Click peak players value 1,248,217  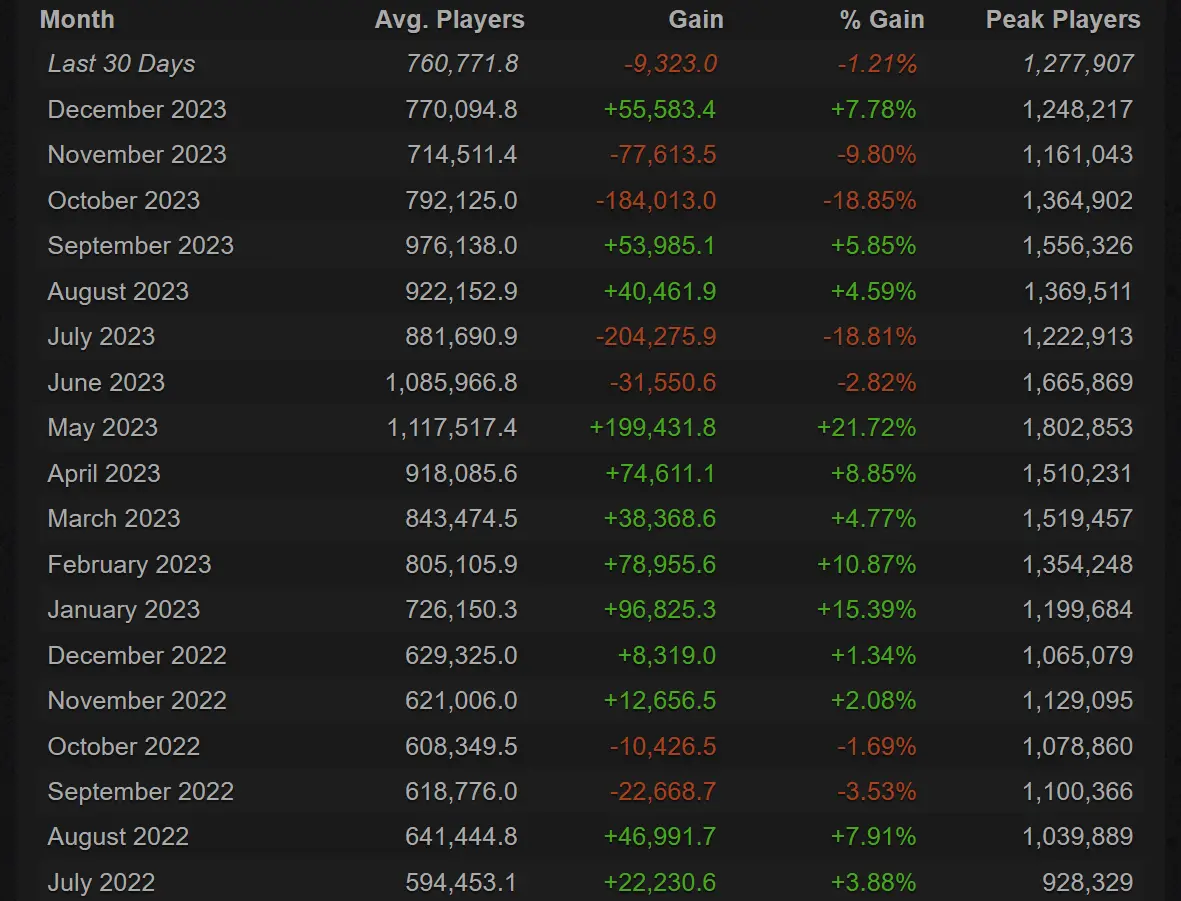pos(1077,110)
